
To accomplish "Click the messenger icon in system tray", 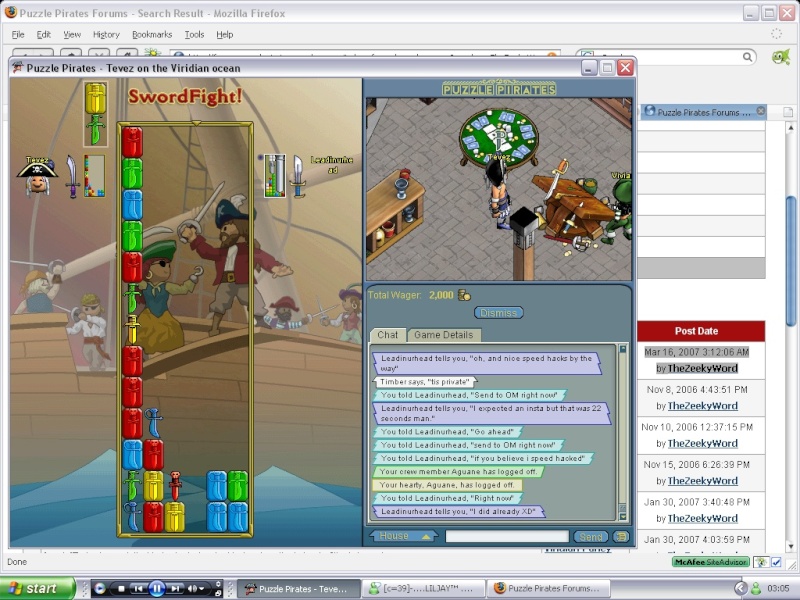I will click(x=756, y=588).
